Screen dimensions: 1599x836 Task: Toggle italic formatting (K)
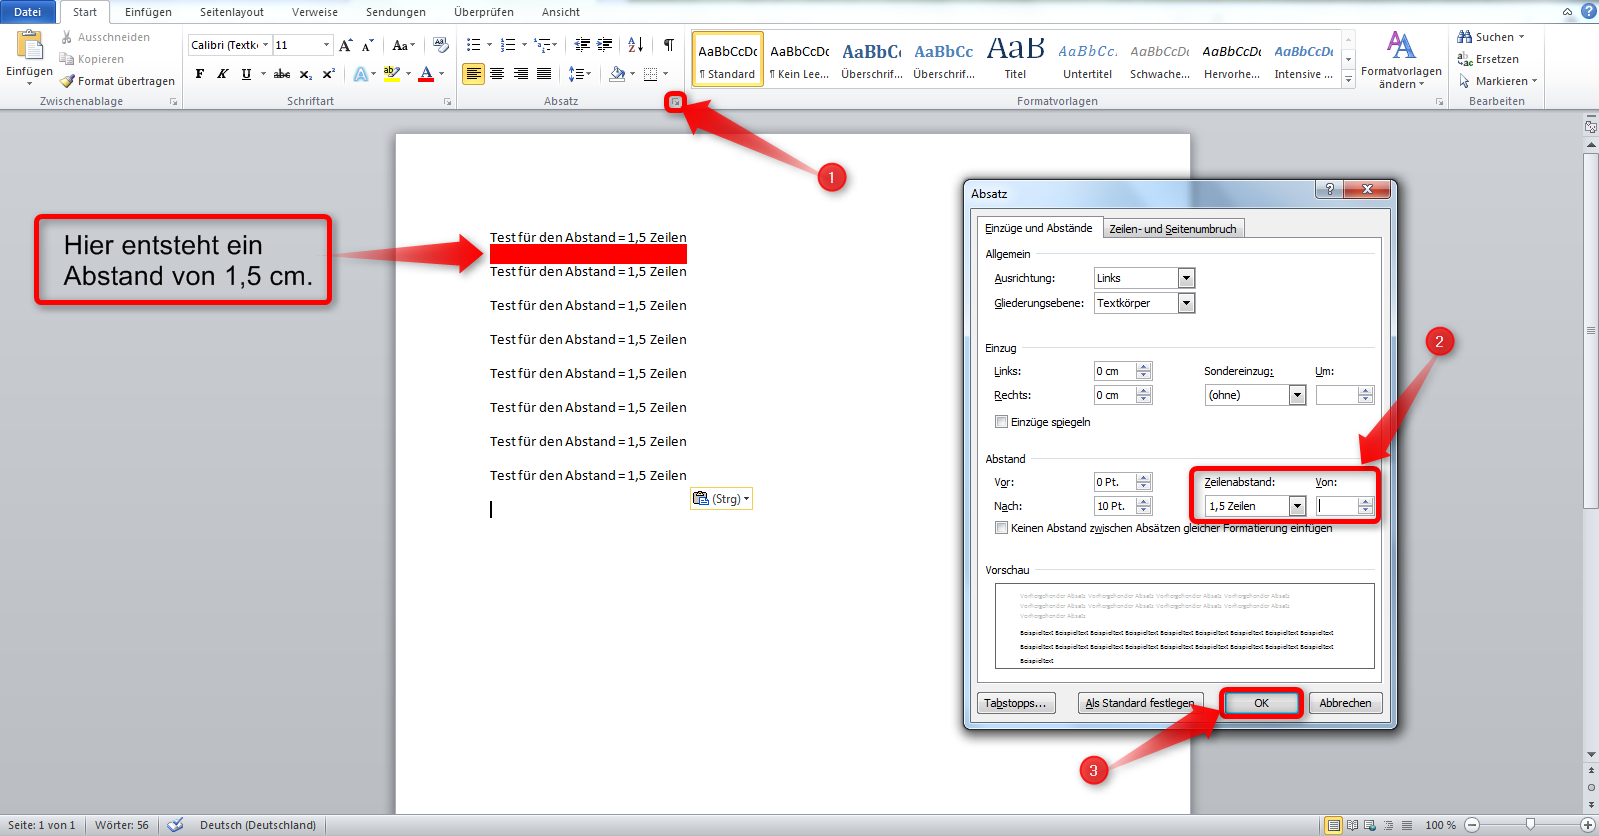coord(222,74)
